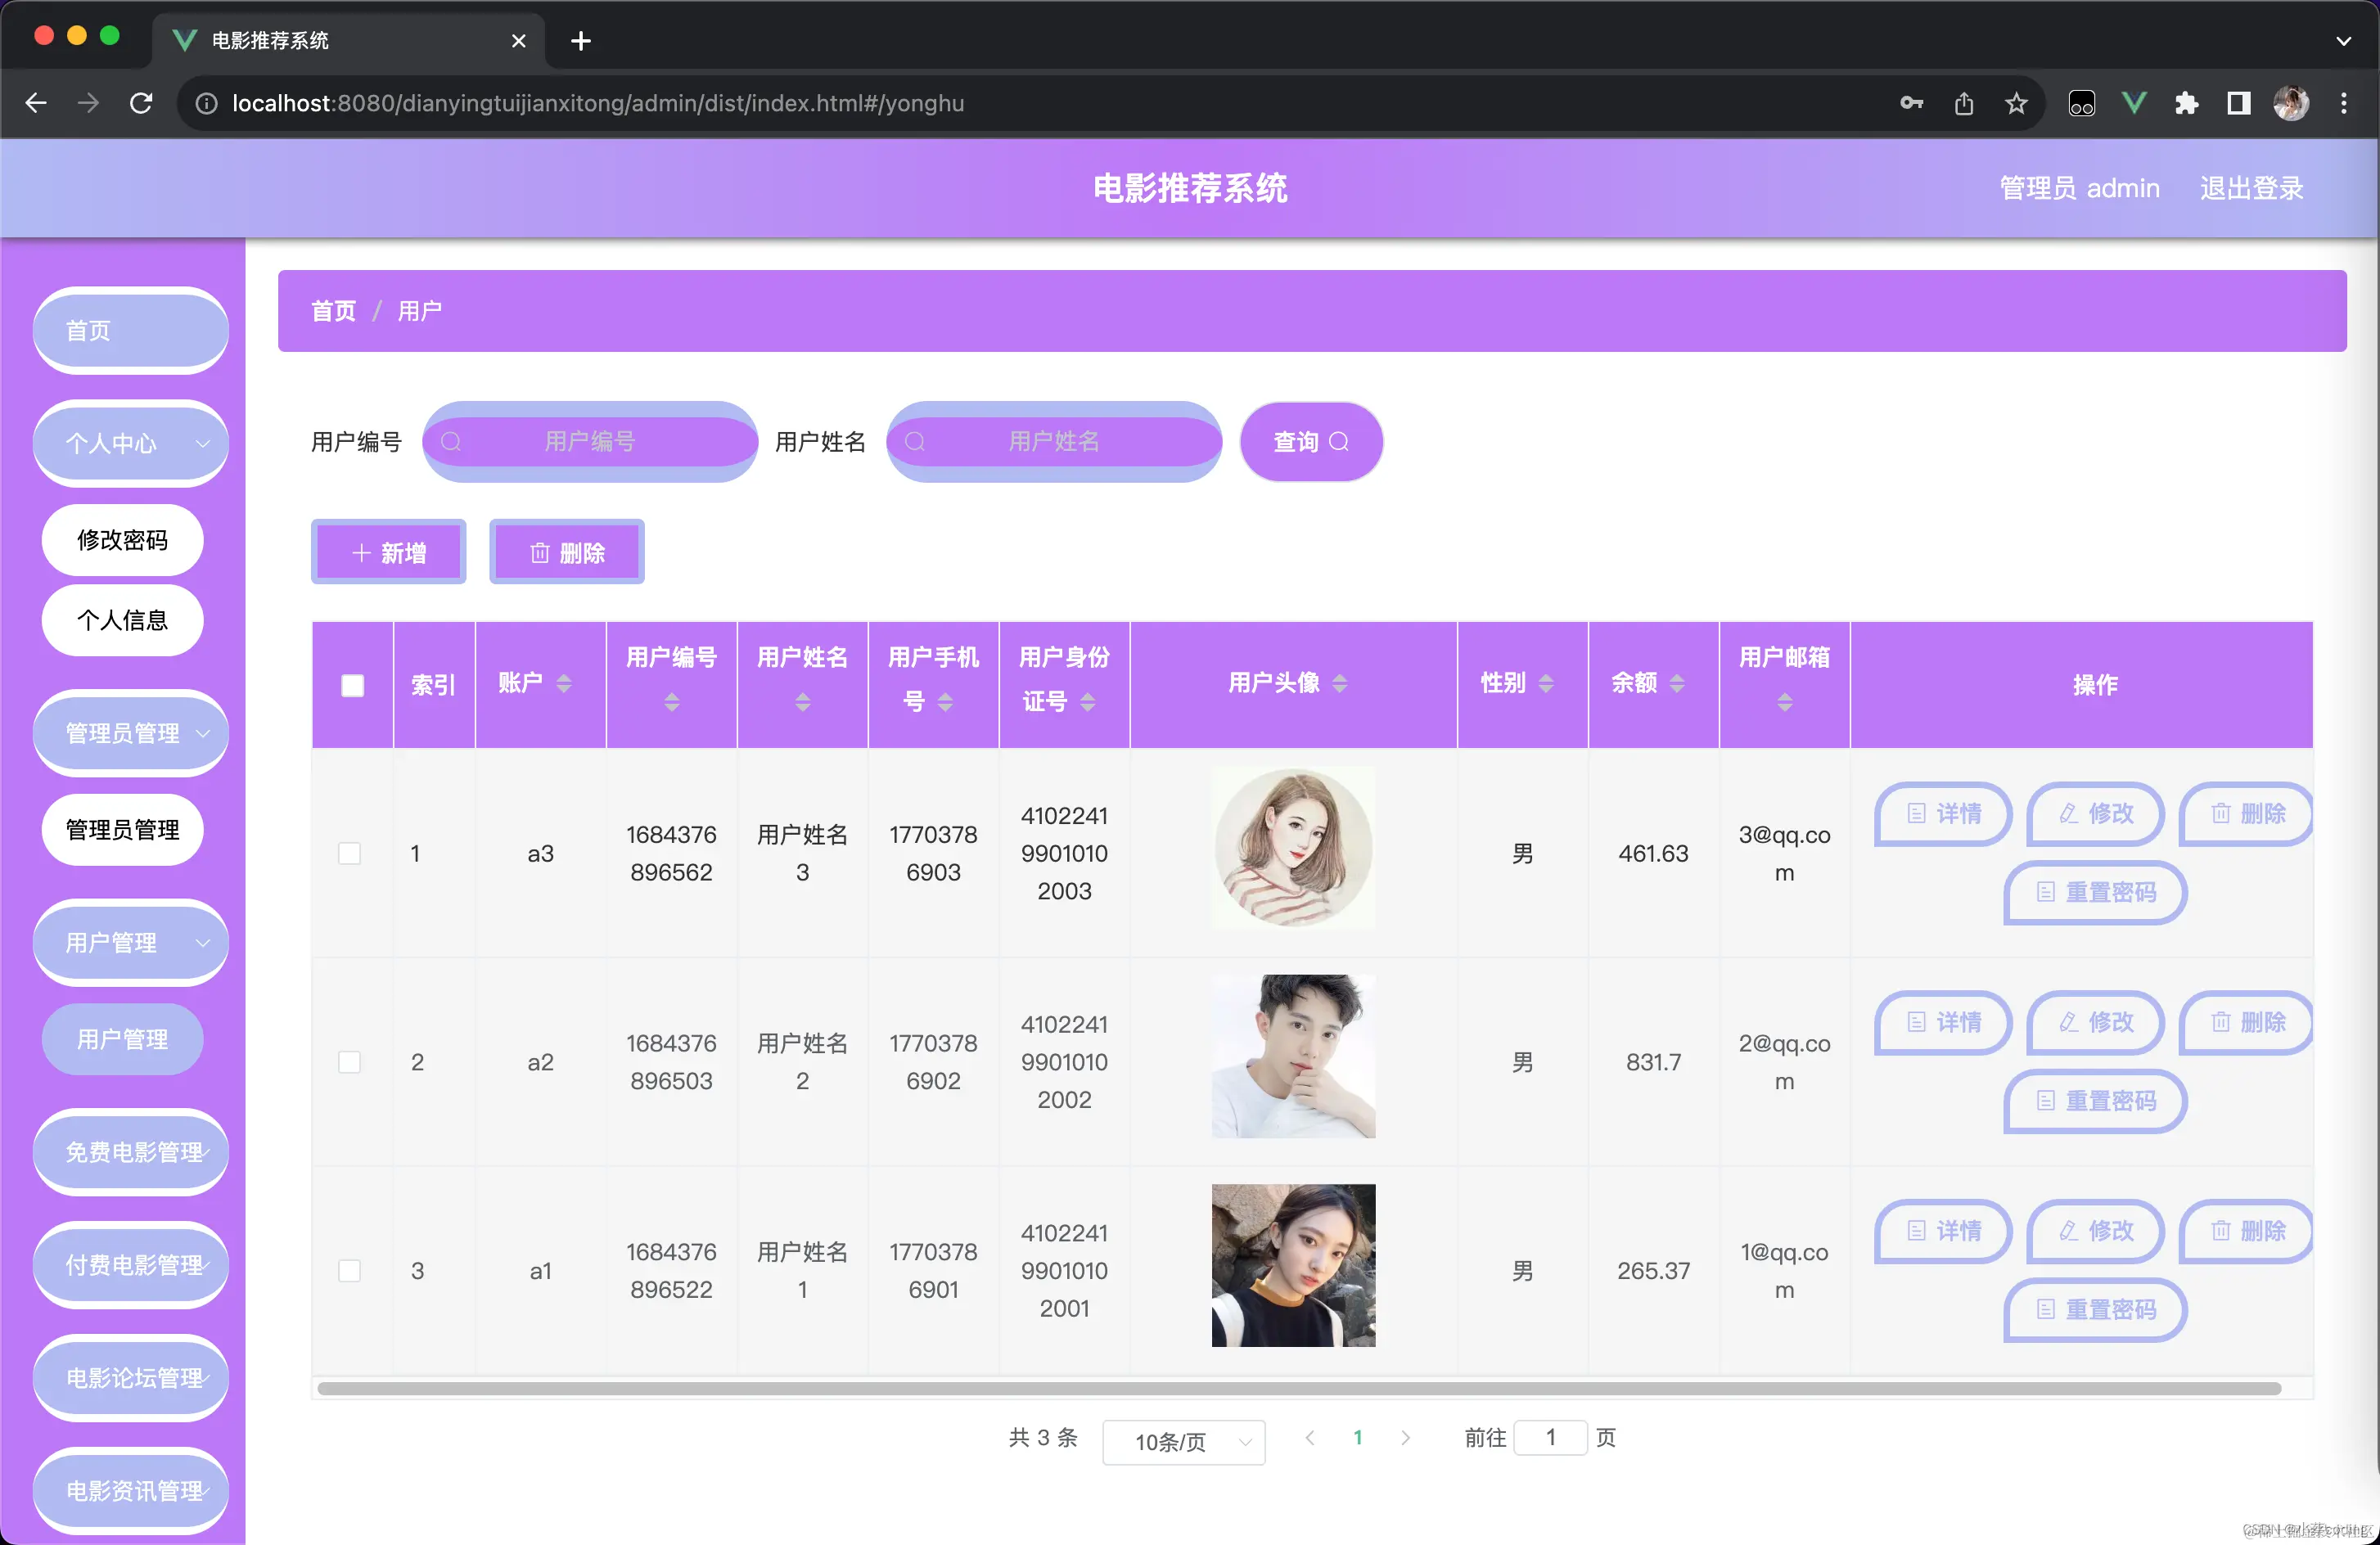Sort by 余额 column arrows
The height and width of the screenshot is (1545, 2380).
[1677, 684]
